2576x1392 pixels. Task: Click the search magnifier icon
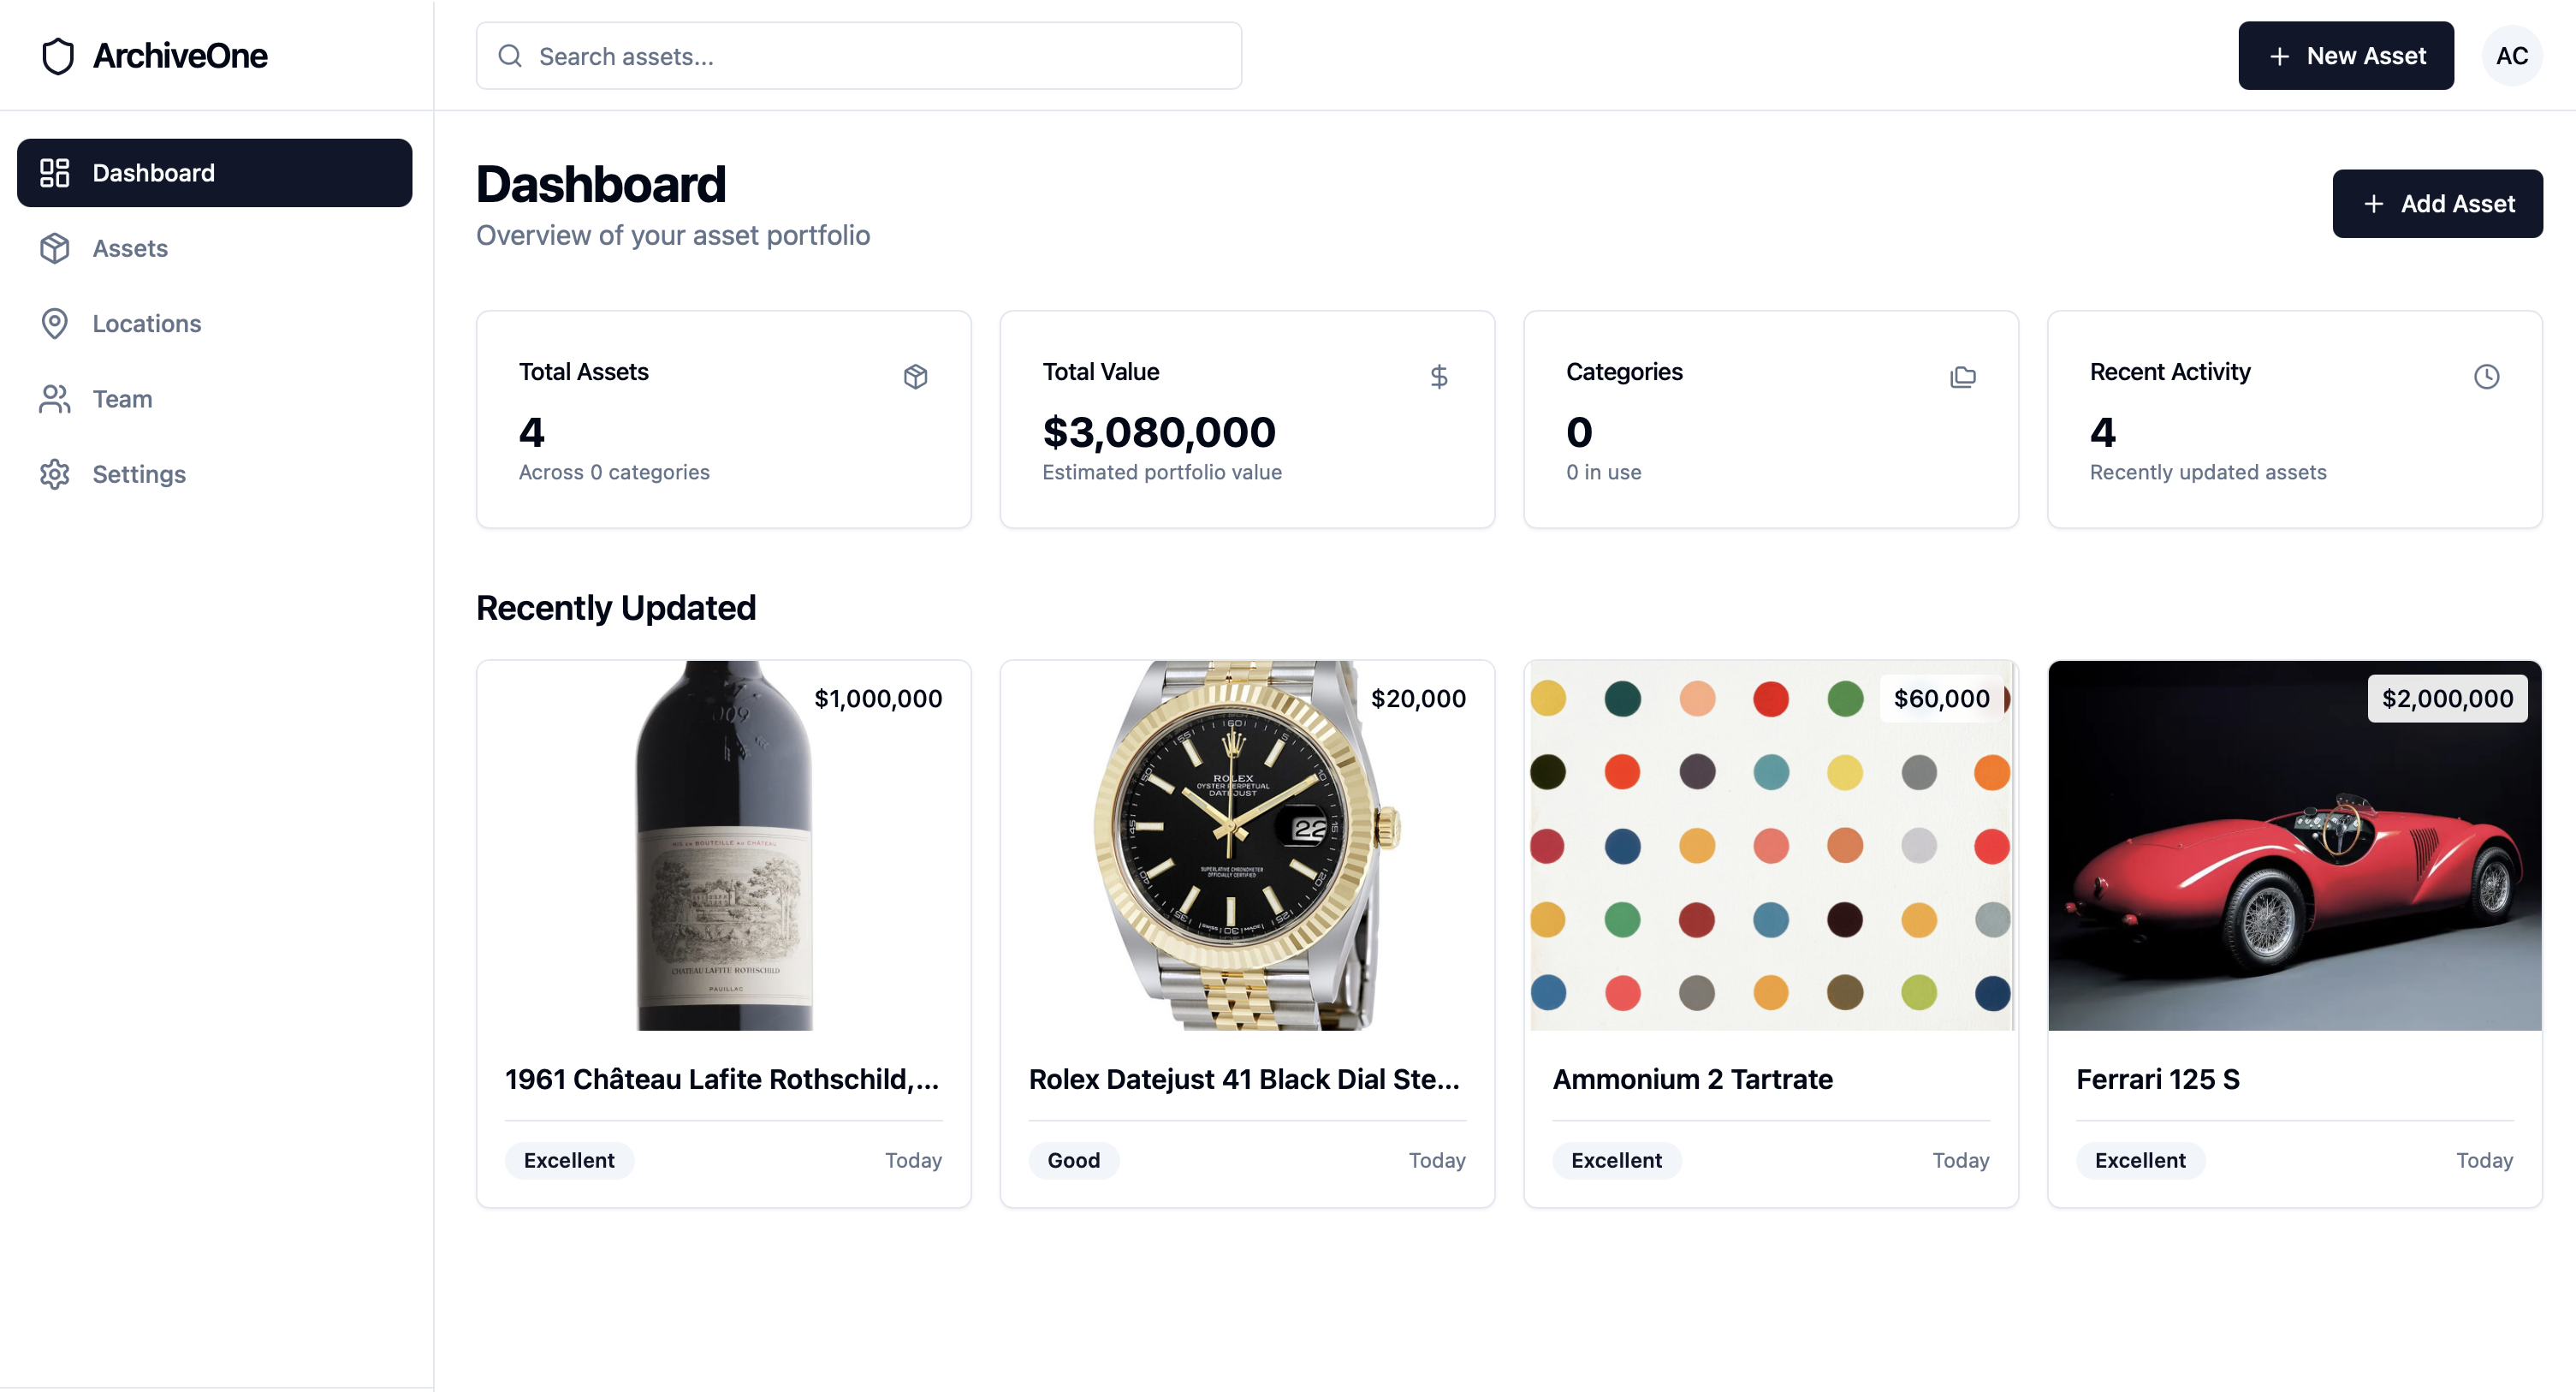coord(511,56)
